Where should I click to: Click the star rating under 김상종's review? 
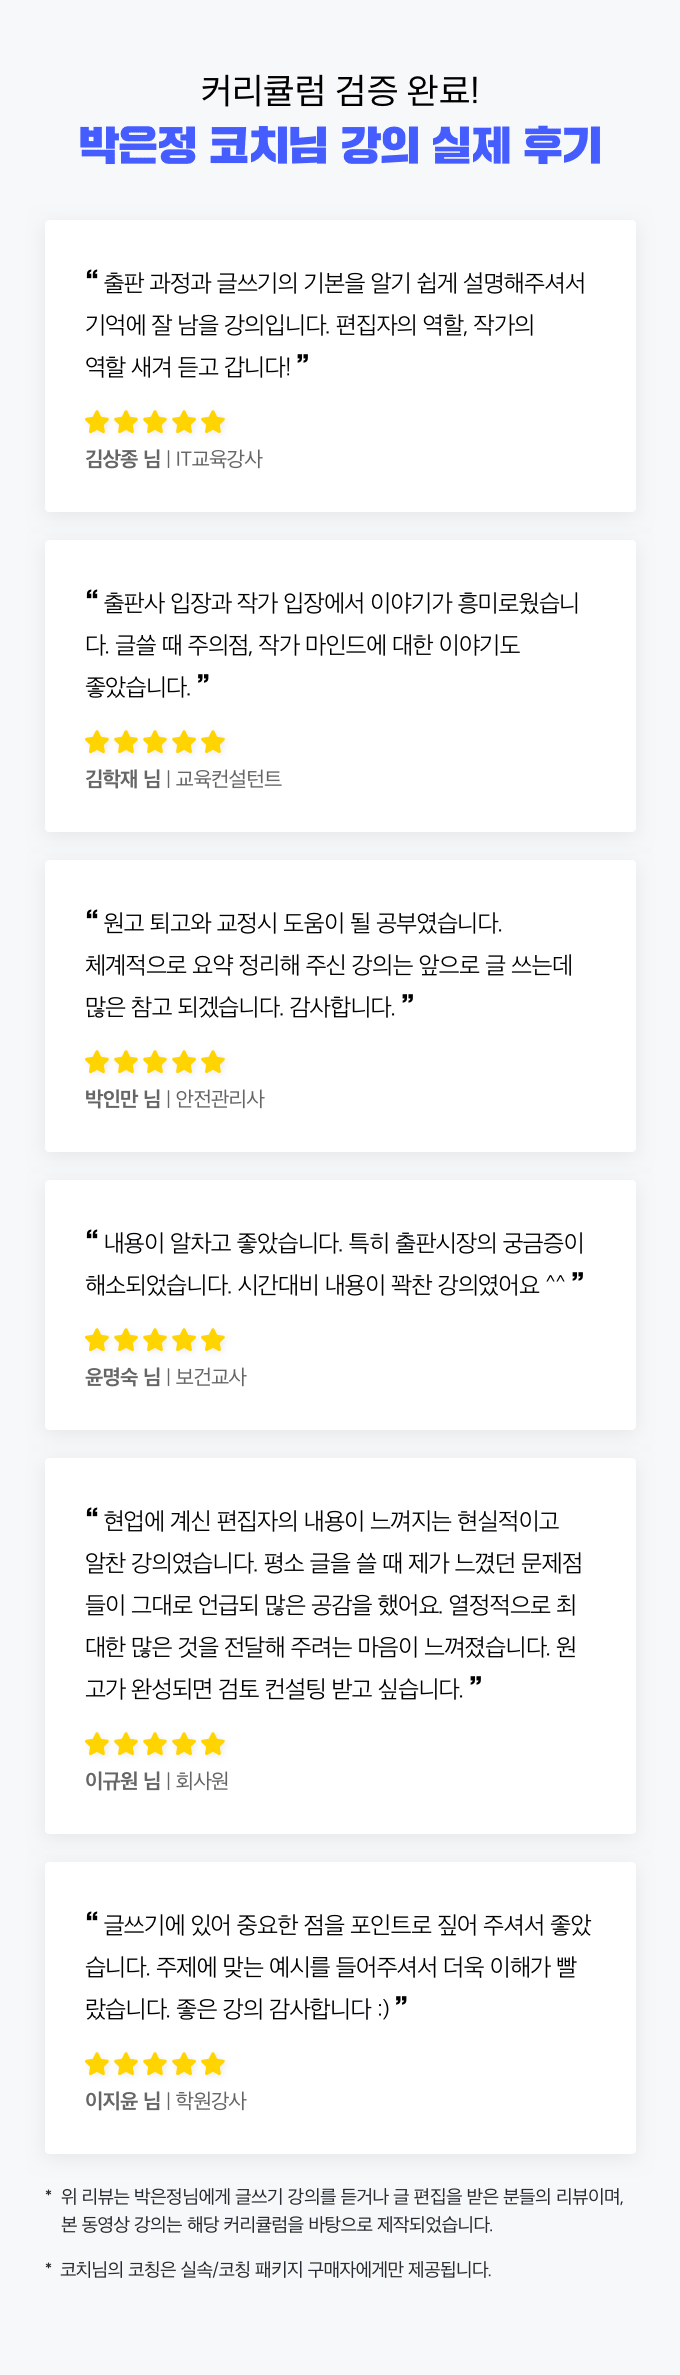pyautogui.click(x=155, y=422)
